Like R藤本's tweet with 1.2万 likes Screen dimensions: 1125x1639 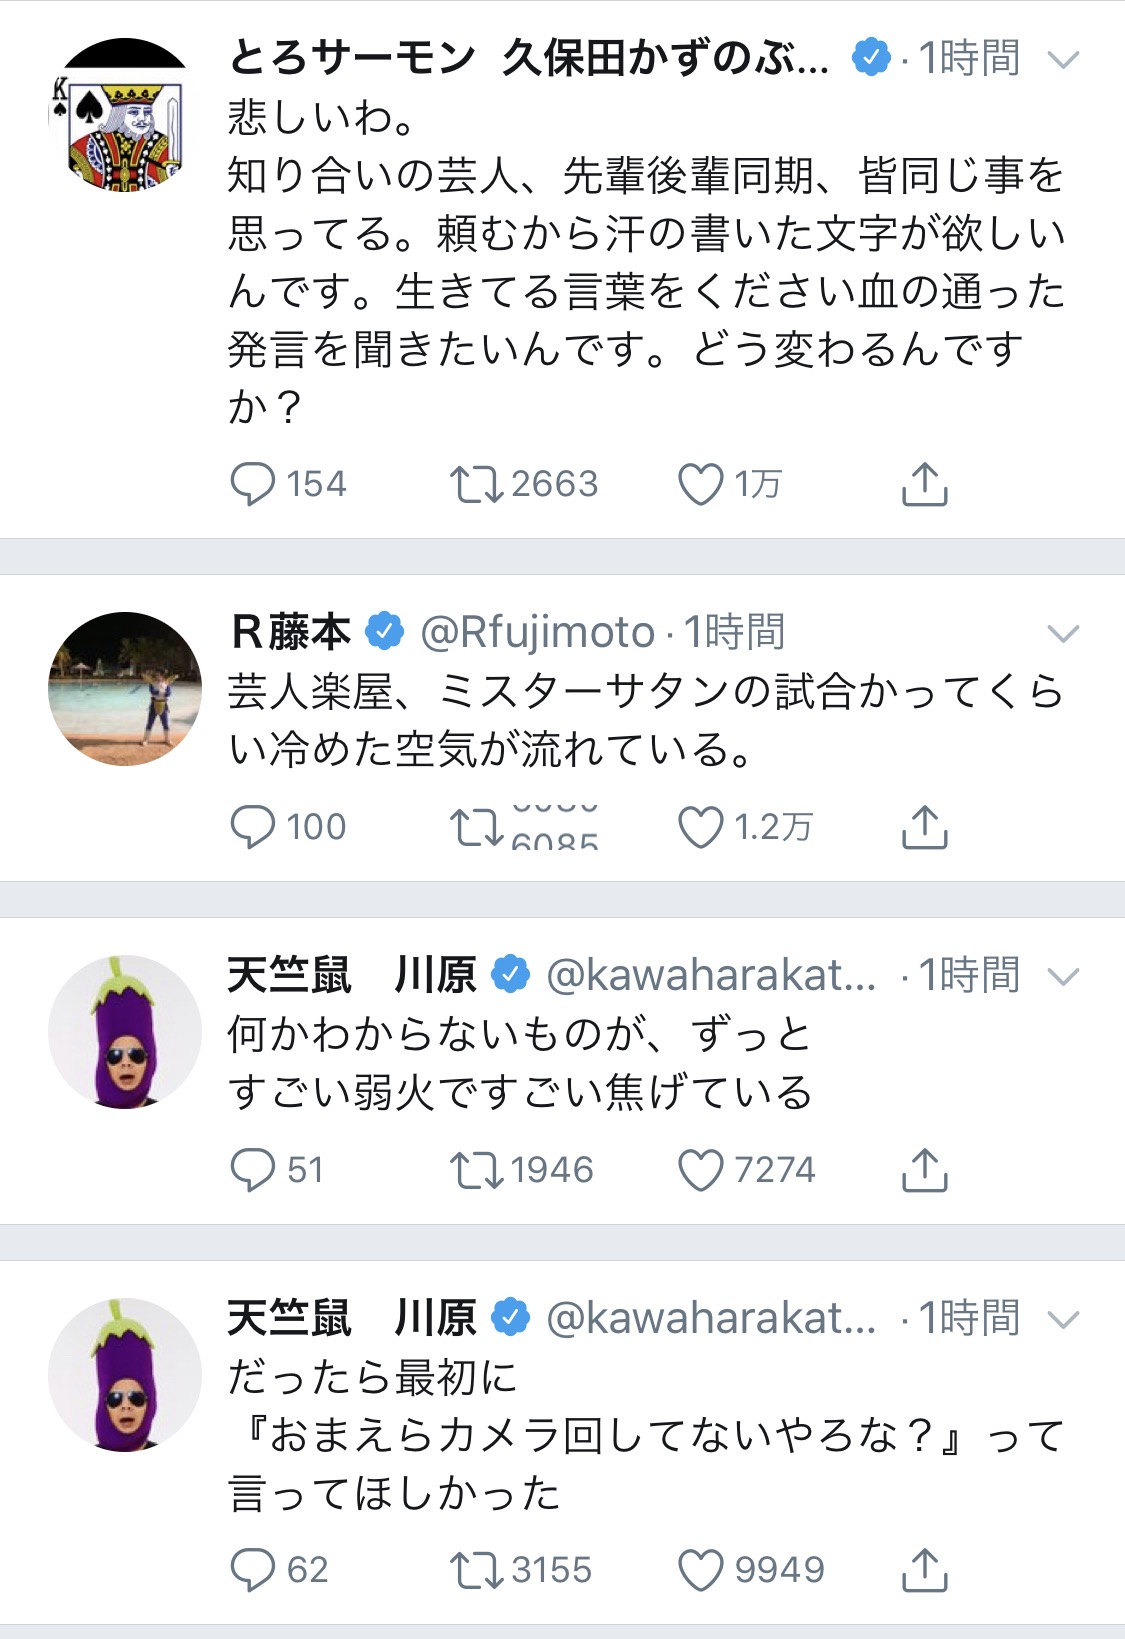(x=700, y=828)
